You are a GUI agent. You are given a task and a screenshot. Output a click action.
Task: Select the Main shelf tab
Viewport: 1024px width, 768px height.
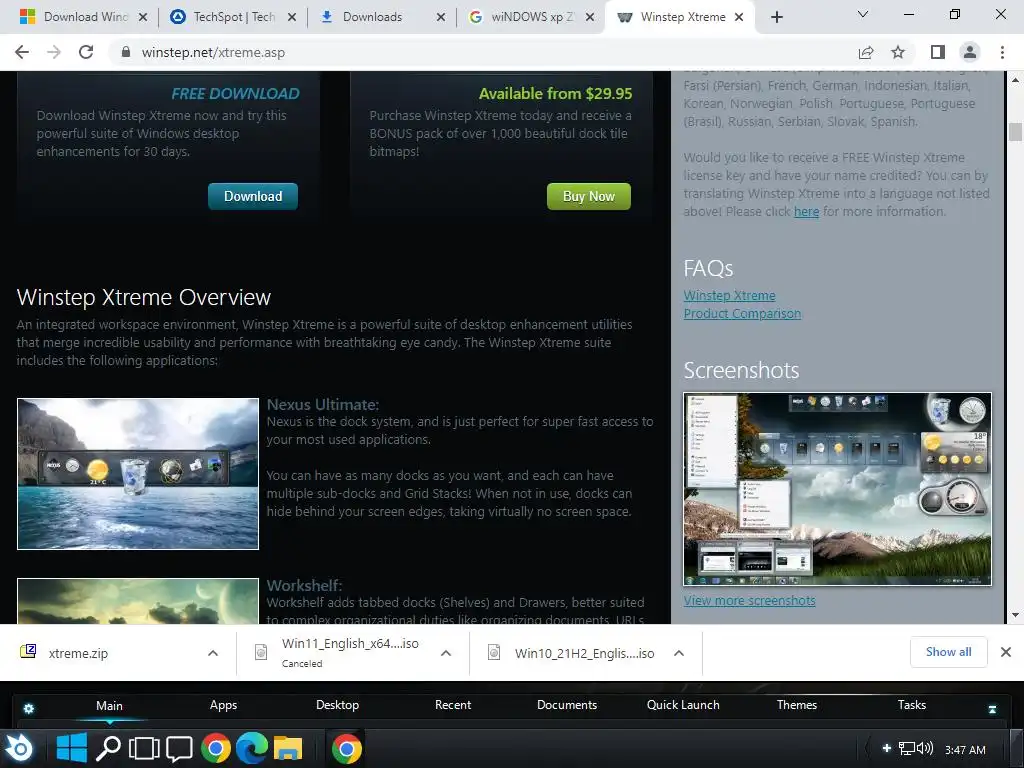(x=109, y=705)
